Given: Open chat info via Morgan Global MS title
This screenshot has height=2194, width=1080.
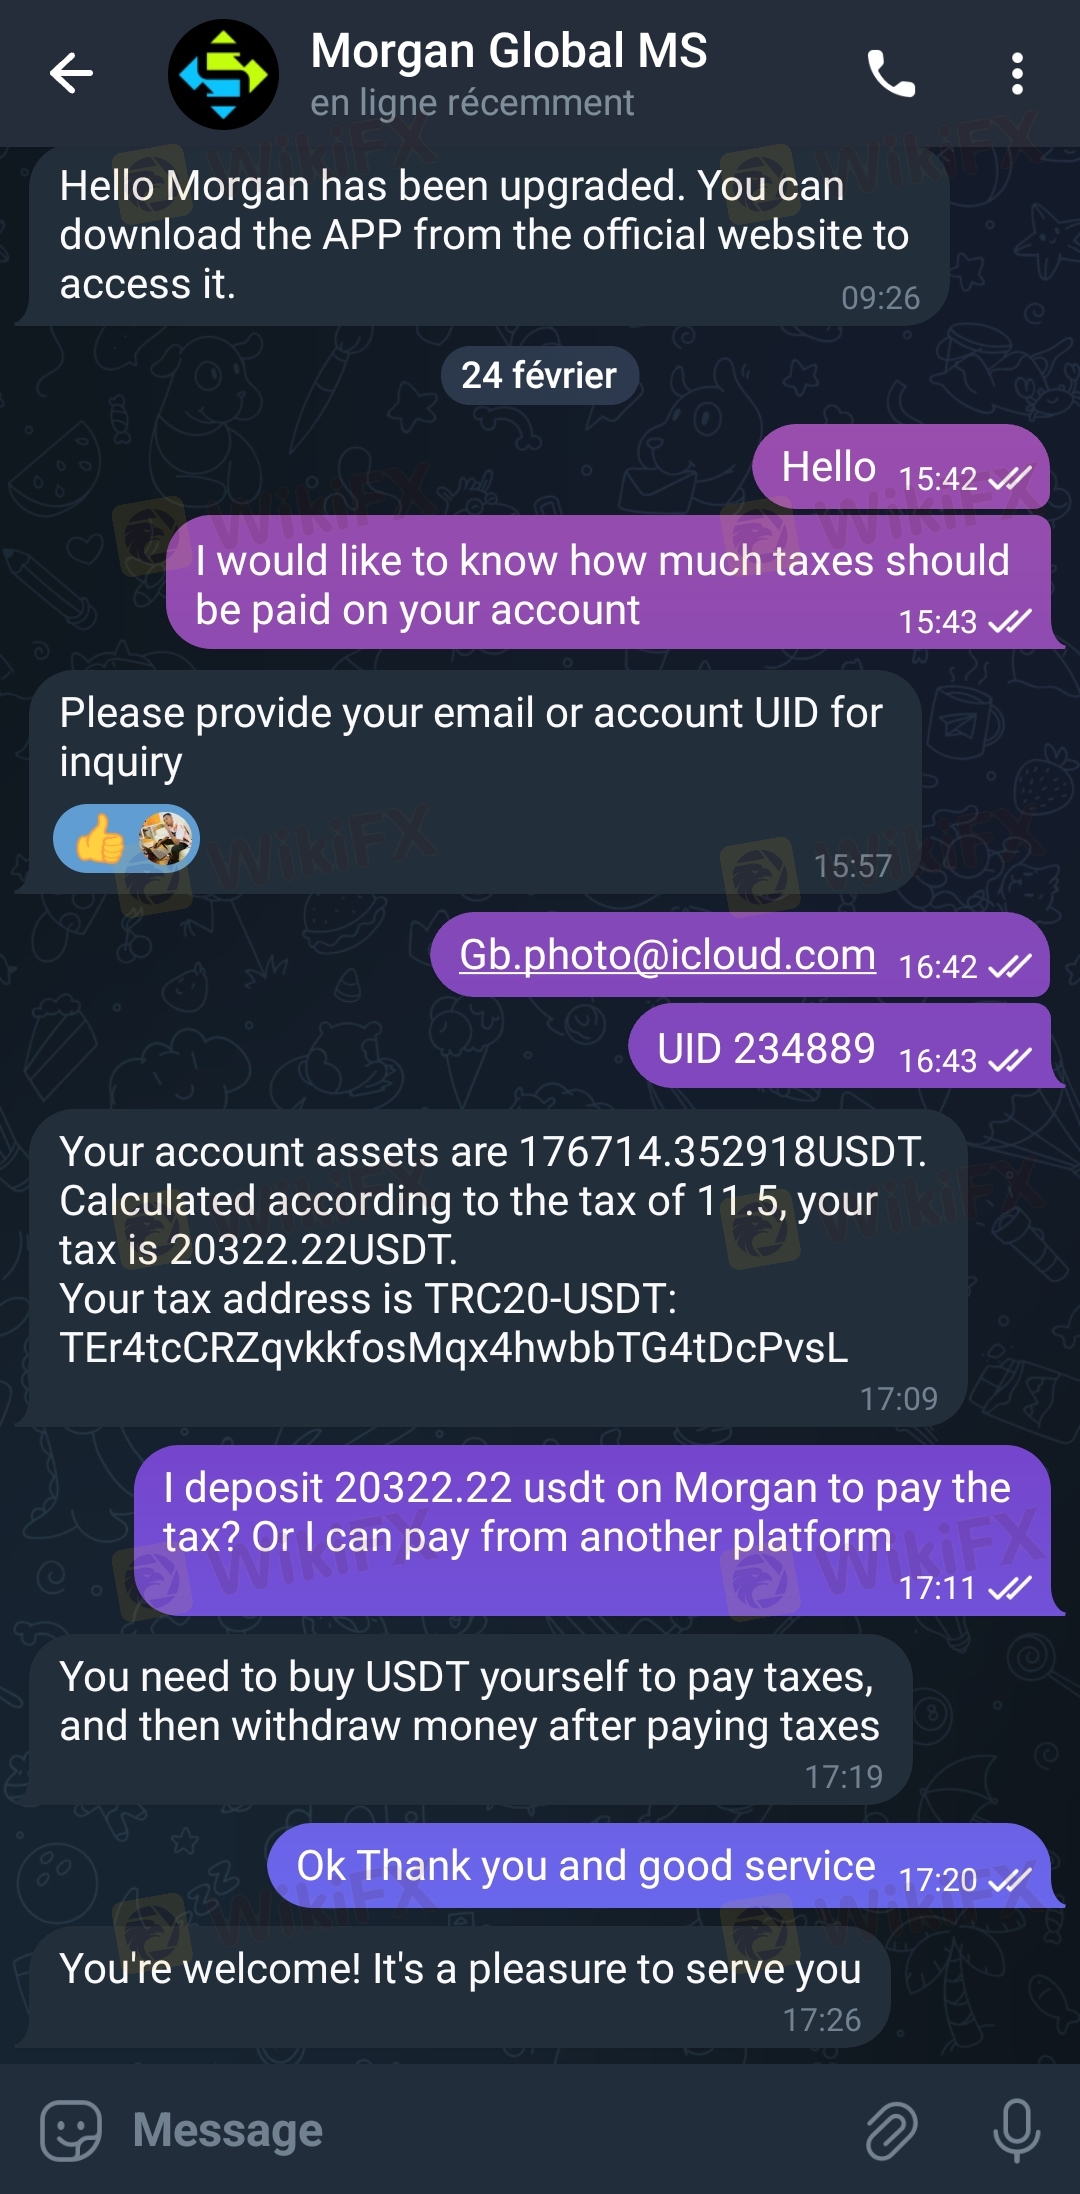Looking at the screenshot, I should [509, 52].
